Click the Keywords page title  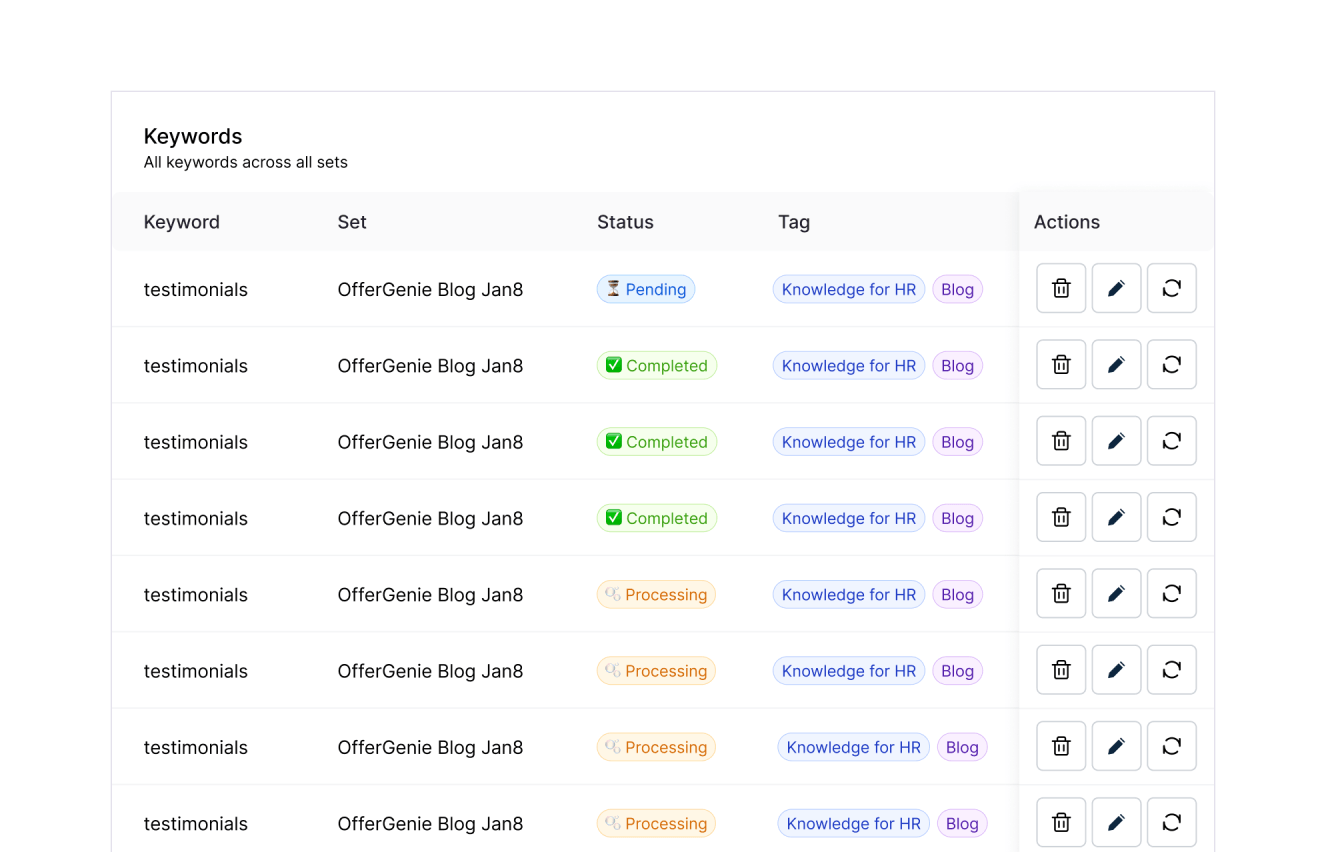[x=193, y=137]
